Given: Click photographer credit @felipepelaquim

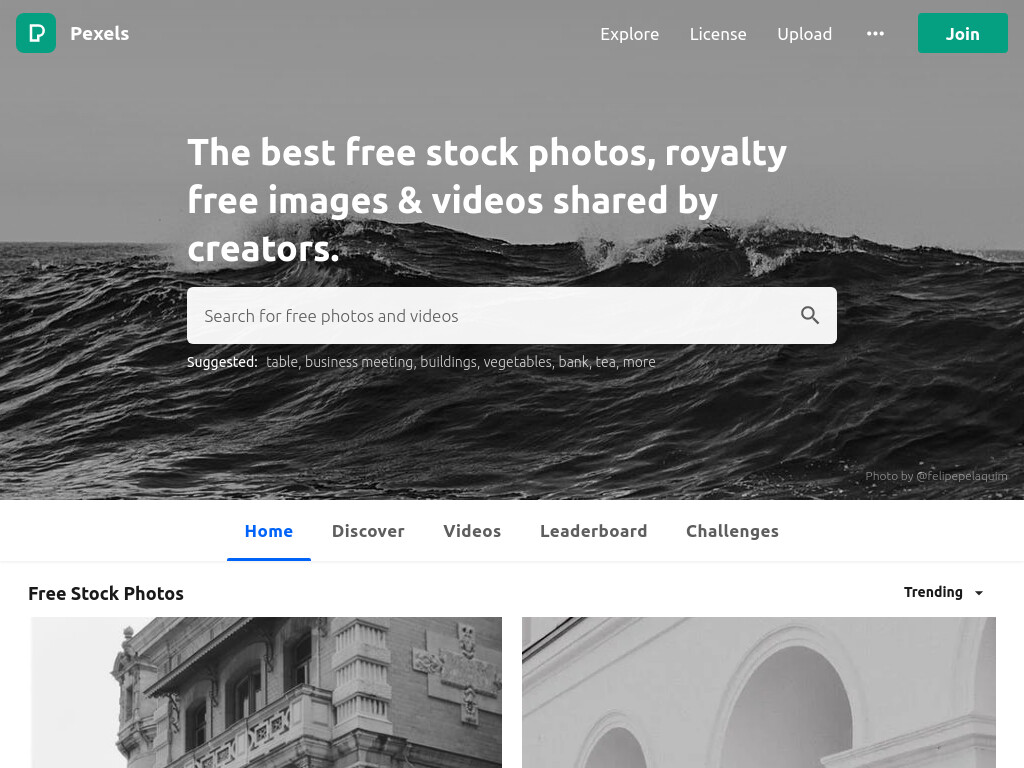Looking at the screenshot, I should (x=961, y=476).
